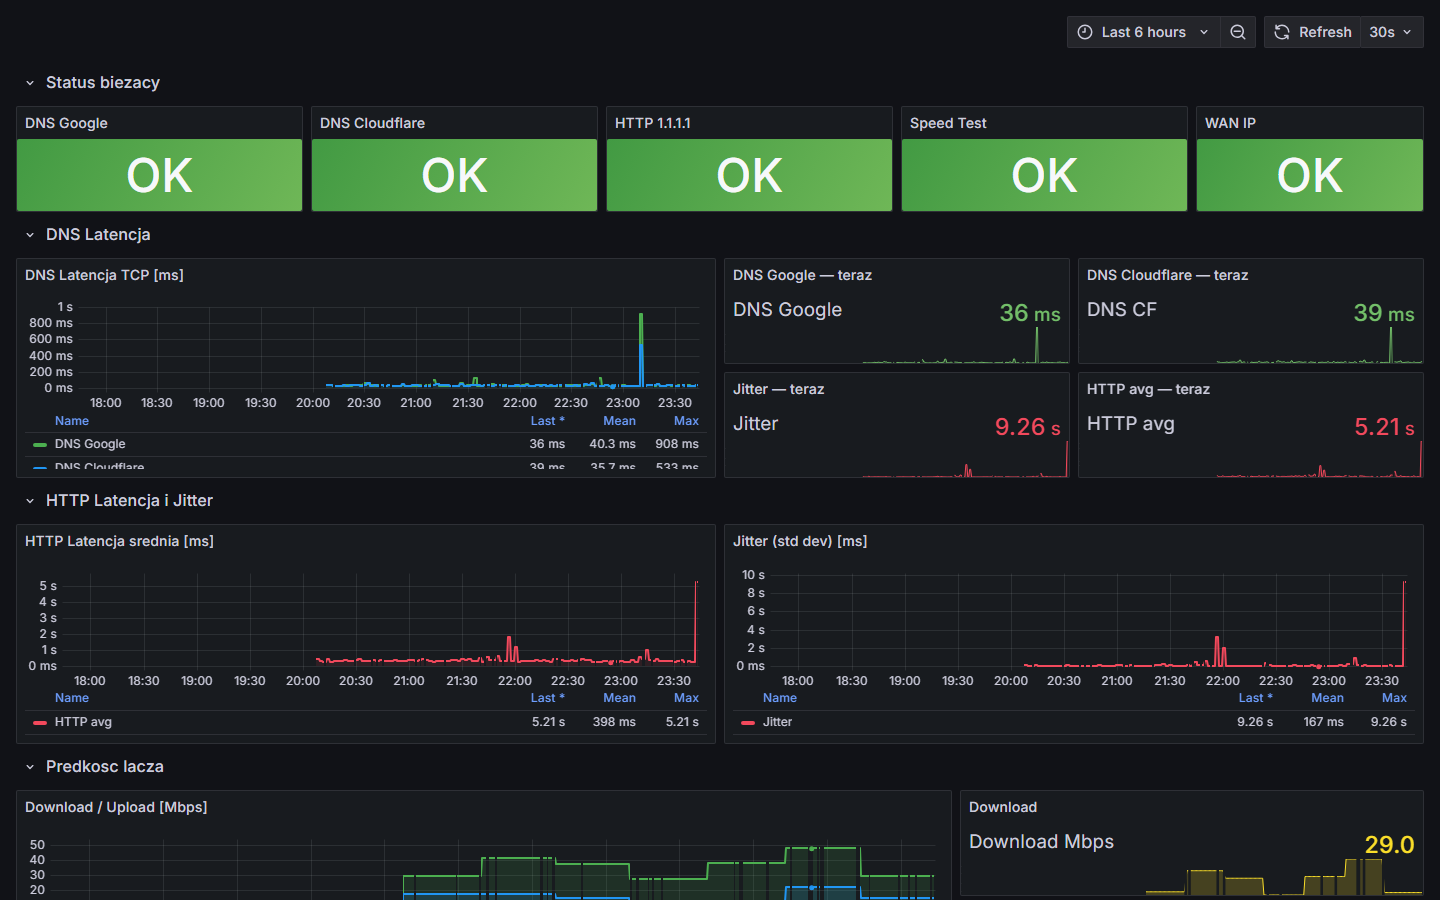Click the Refresh dashboard button
This screenshot has height=900, width=1440.
pyautogui.click(x=1312, y=32)
